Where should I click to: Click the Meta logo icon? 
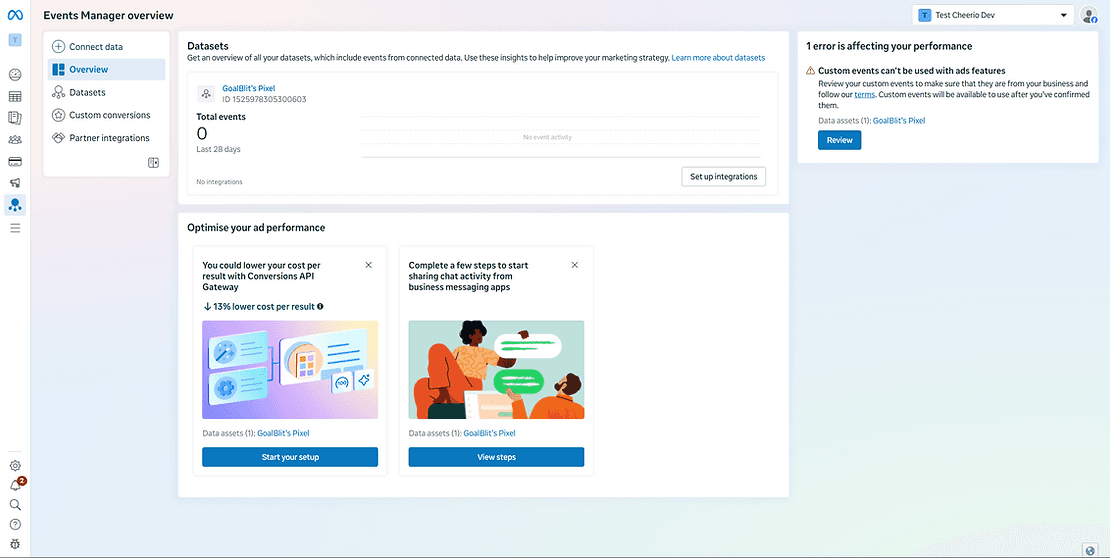[x=15, y=16]
